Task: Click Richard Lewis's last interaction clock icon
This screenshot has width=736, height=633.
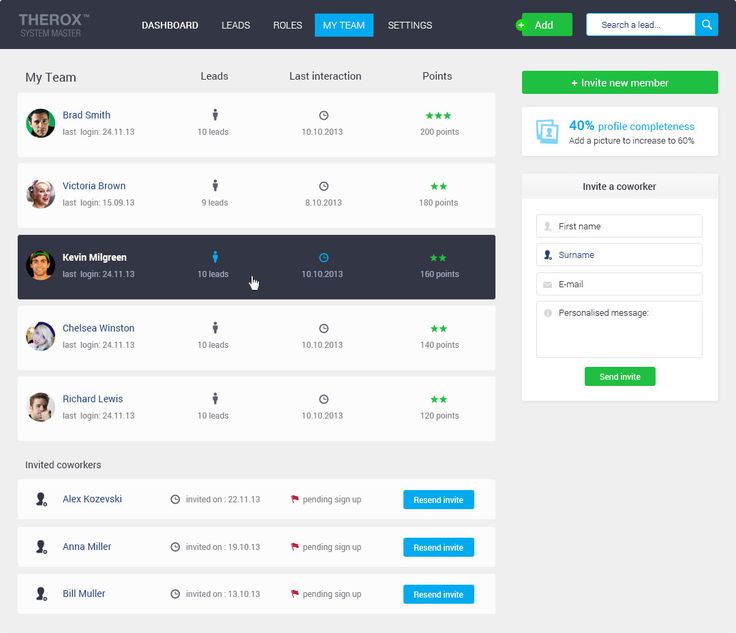Action: pyautogui.click(x=323, y=399)
